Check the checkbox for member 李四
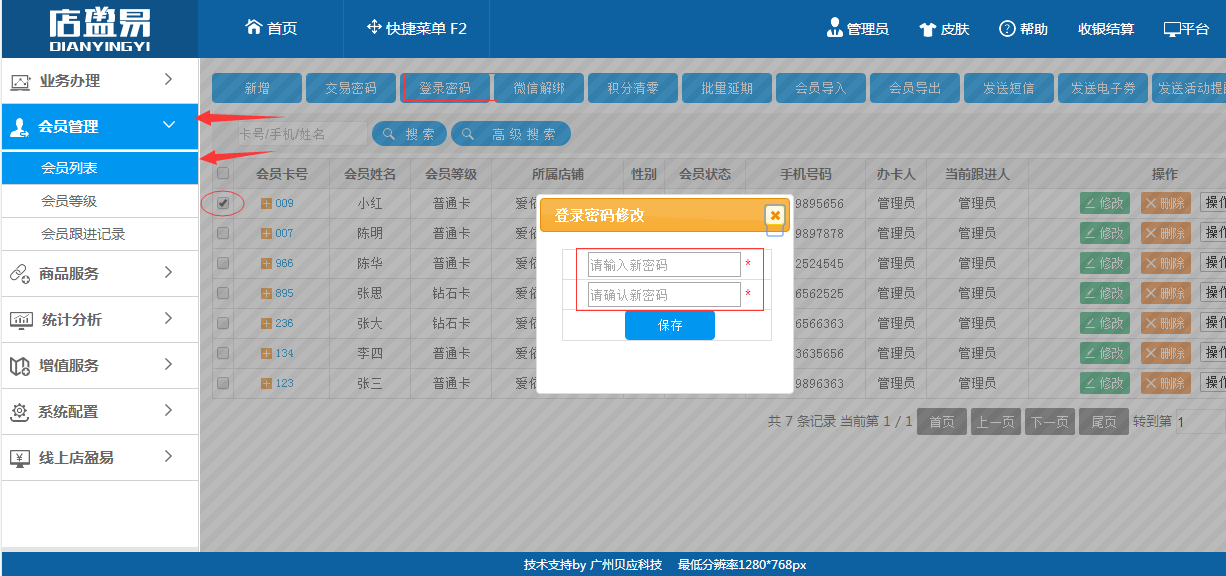The height and width of the screenshot is (576, 1226). 223,353
